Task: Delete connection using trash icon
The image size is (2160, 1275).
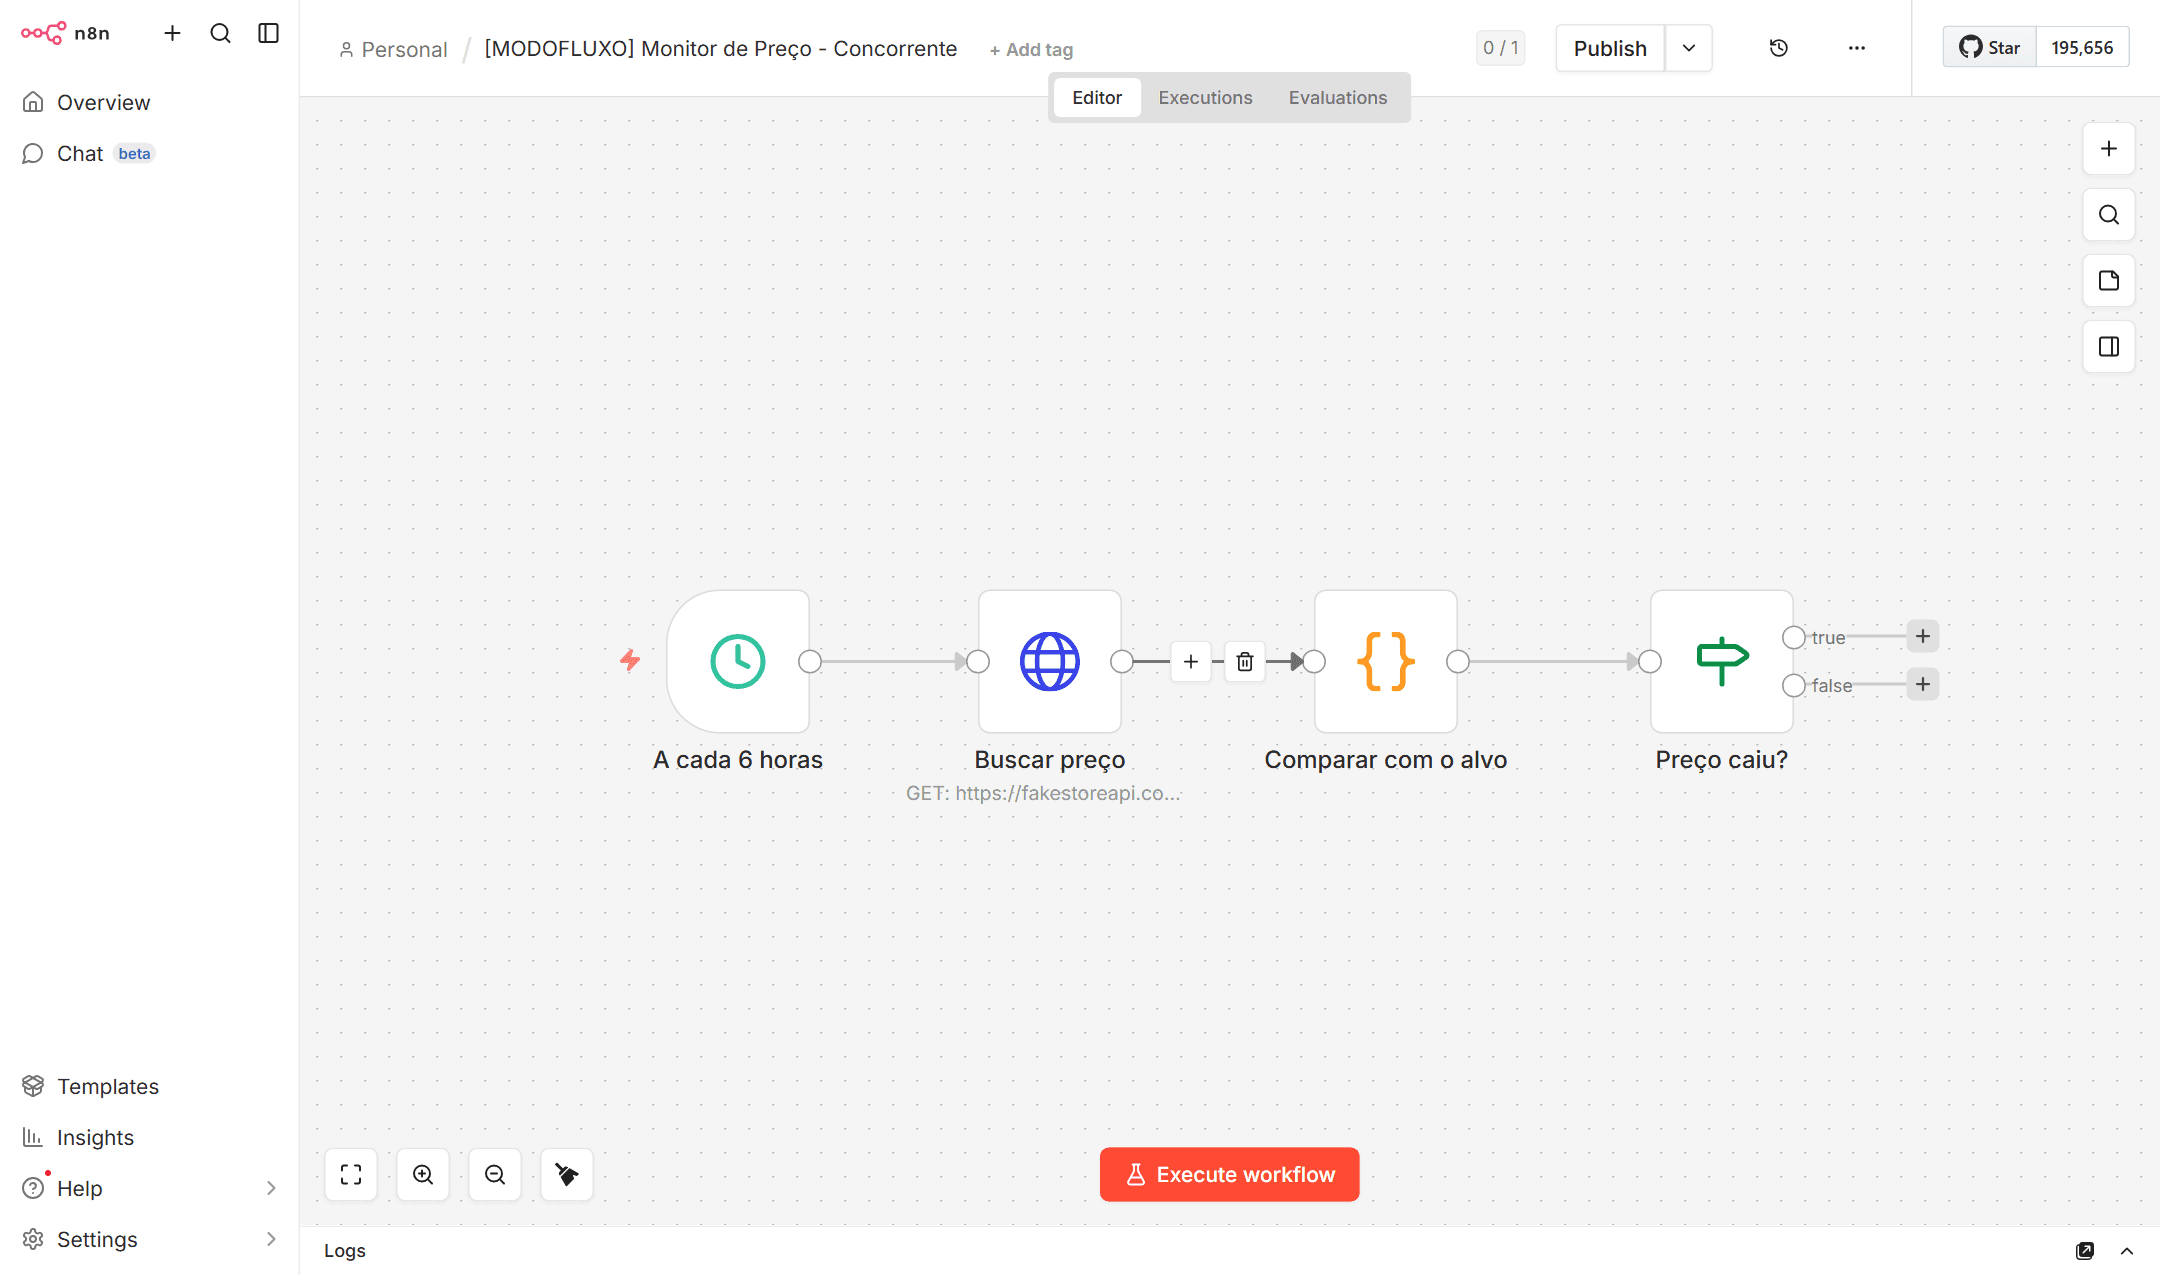Action: coord(1244,661)
